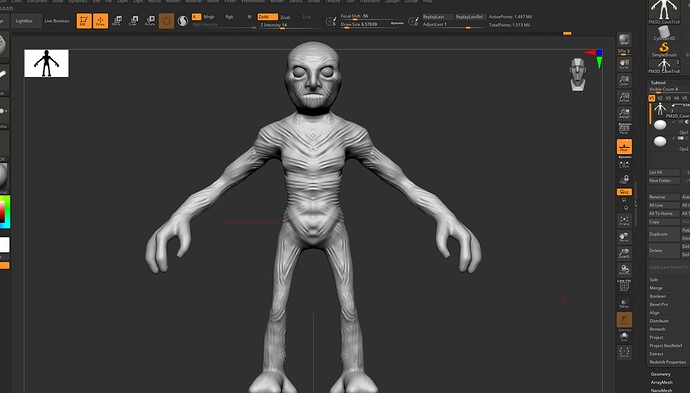Click the color gradient picker

click(x=5, y=212)
